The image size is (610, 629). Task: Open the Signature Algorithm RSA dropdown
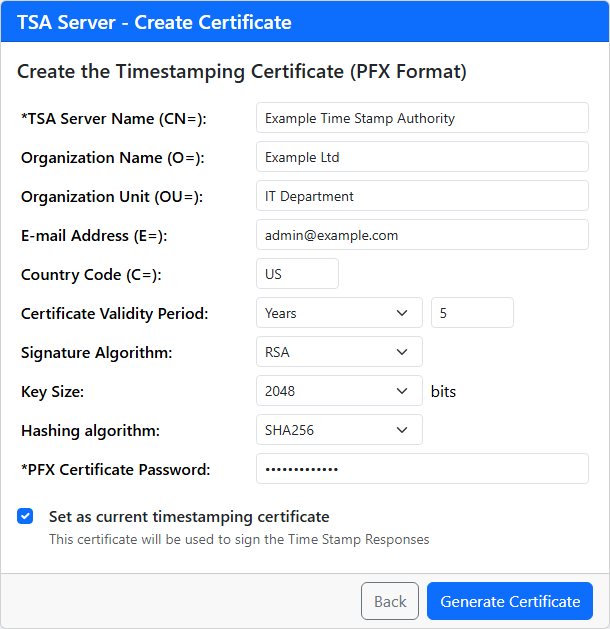[339, 352]
